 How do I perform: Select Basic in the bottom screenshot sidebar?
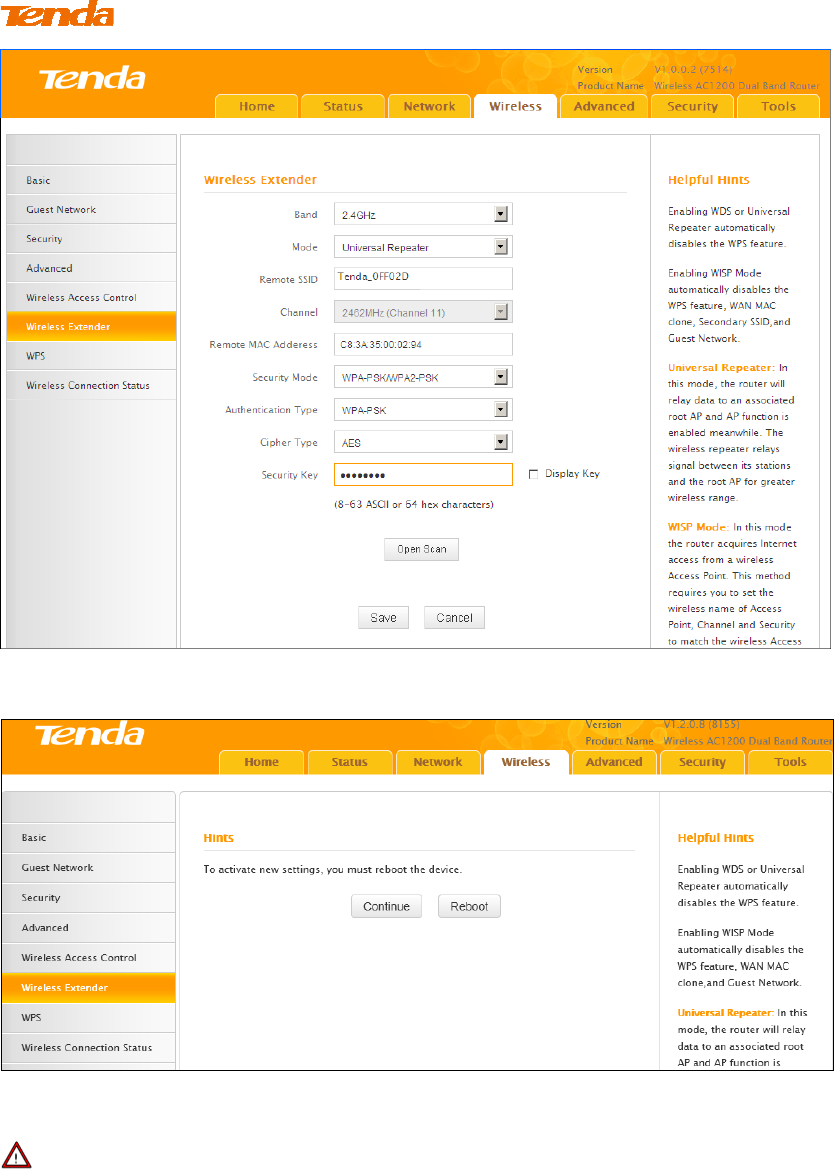coord(88,838)
